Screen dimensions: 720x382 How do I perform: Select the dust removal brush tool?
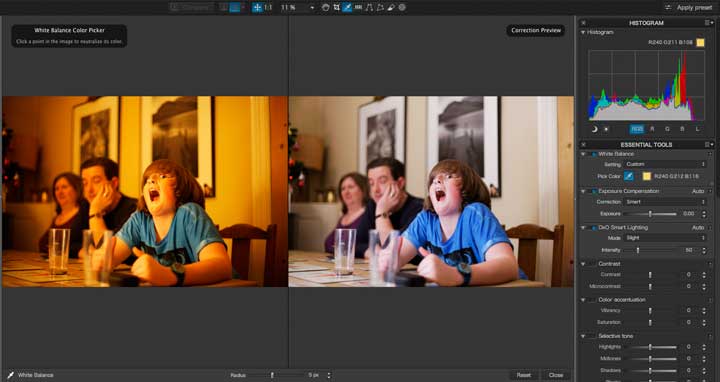pyautogui.click(x=391, y=7)
